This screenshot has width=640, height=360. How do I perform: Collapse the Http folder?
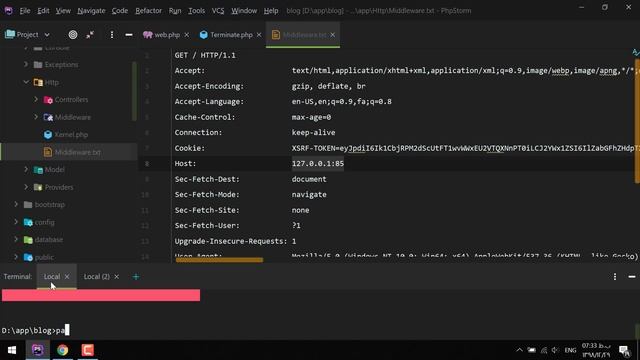click(x=26, y=82)
